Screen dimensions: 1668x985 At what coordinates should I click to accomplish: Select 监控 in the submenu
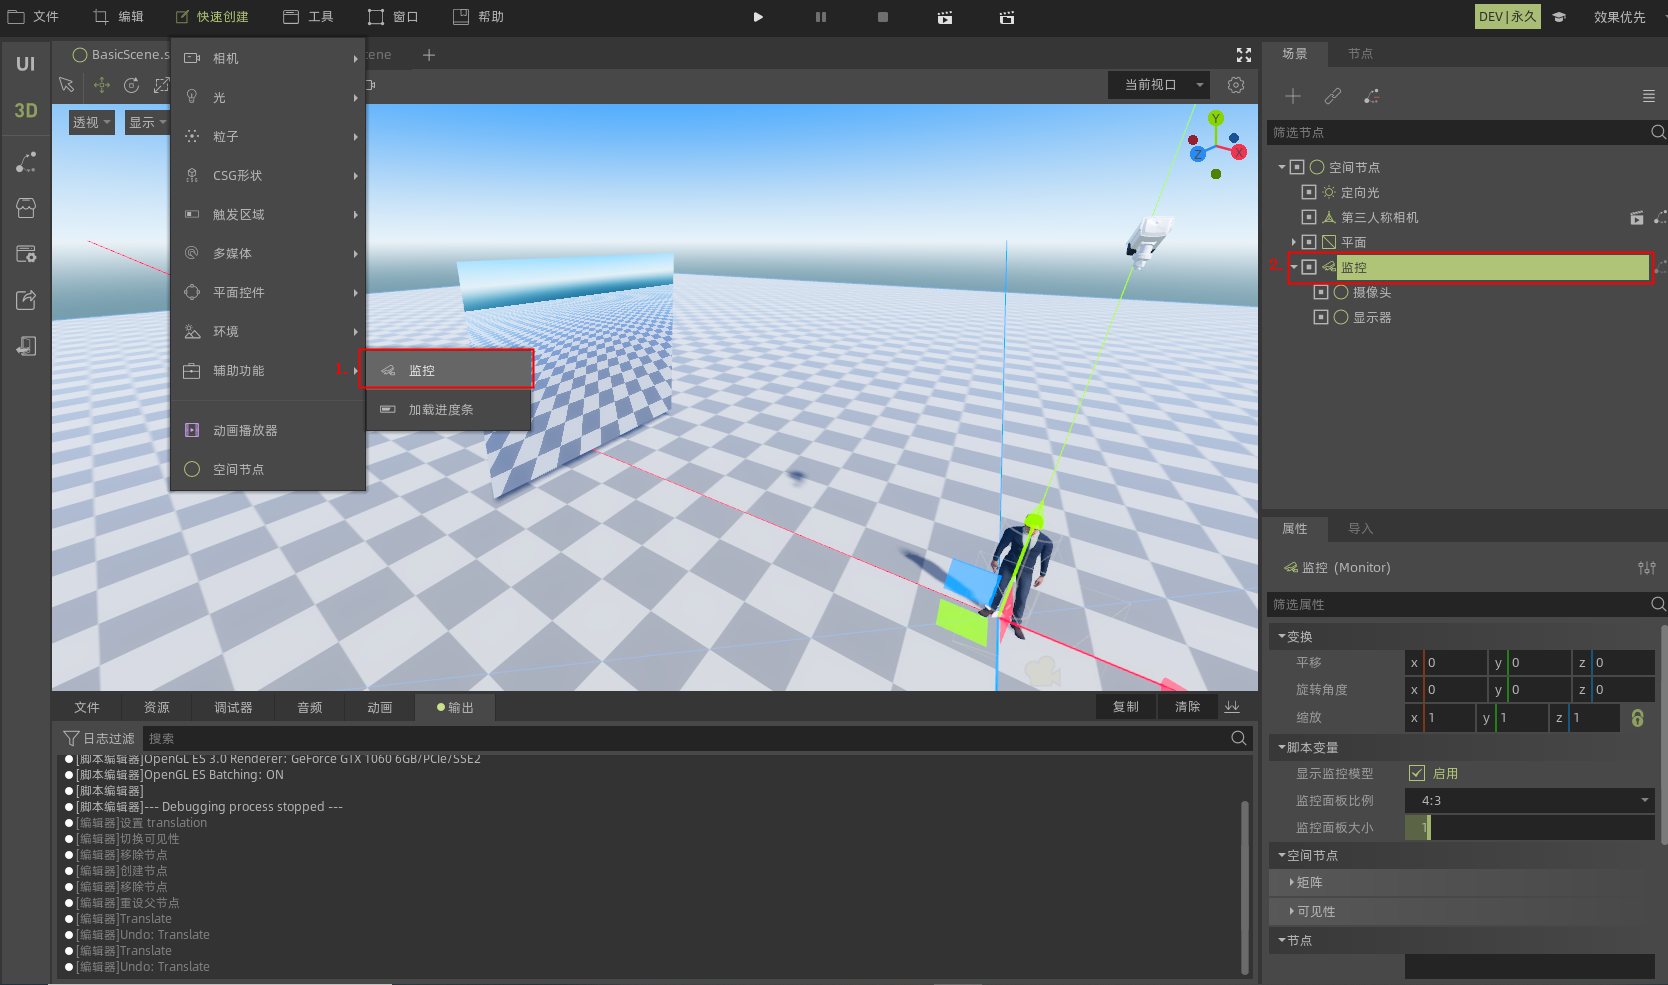click(446, 370)
